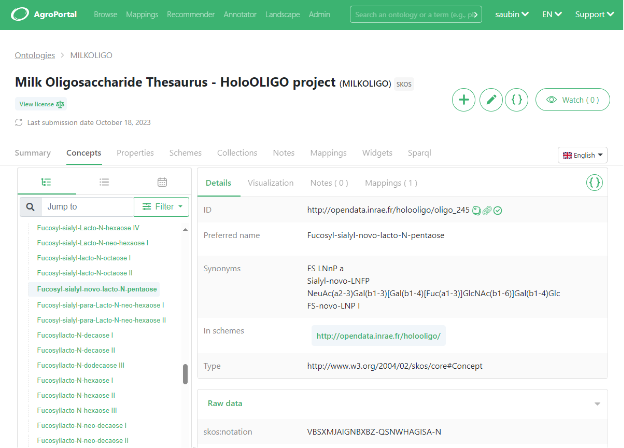Open the Properties tab
Image resolution: width=624 pixels, height=448 pixels.
(x=135, y=153)
